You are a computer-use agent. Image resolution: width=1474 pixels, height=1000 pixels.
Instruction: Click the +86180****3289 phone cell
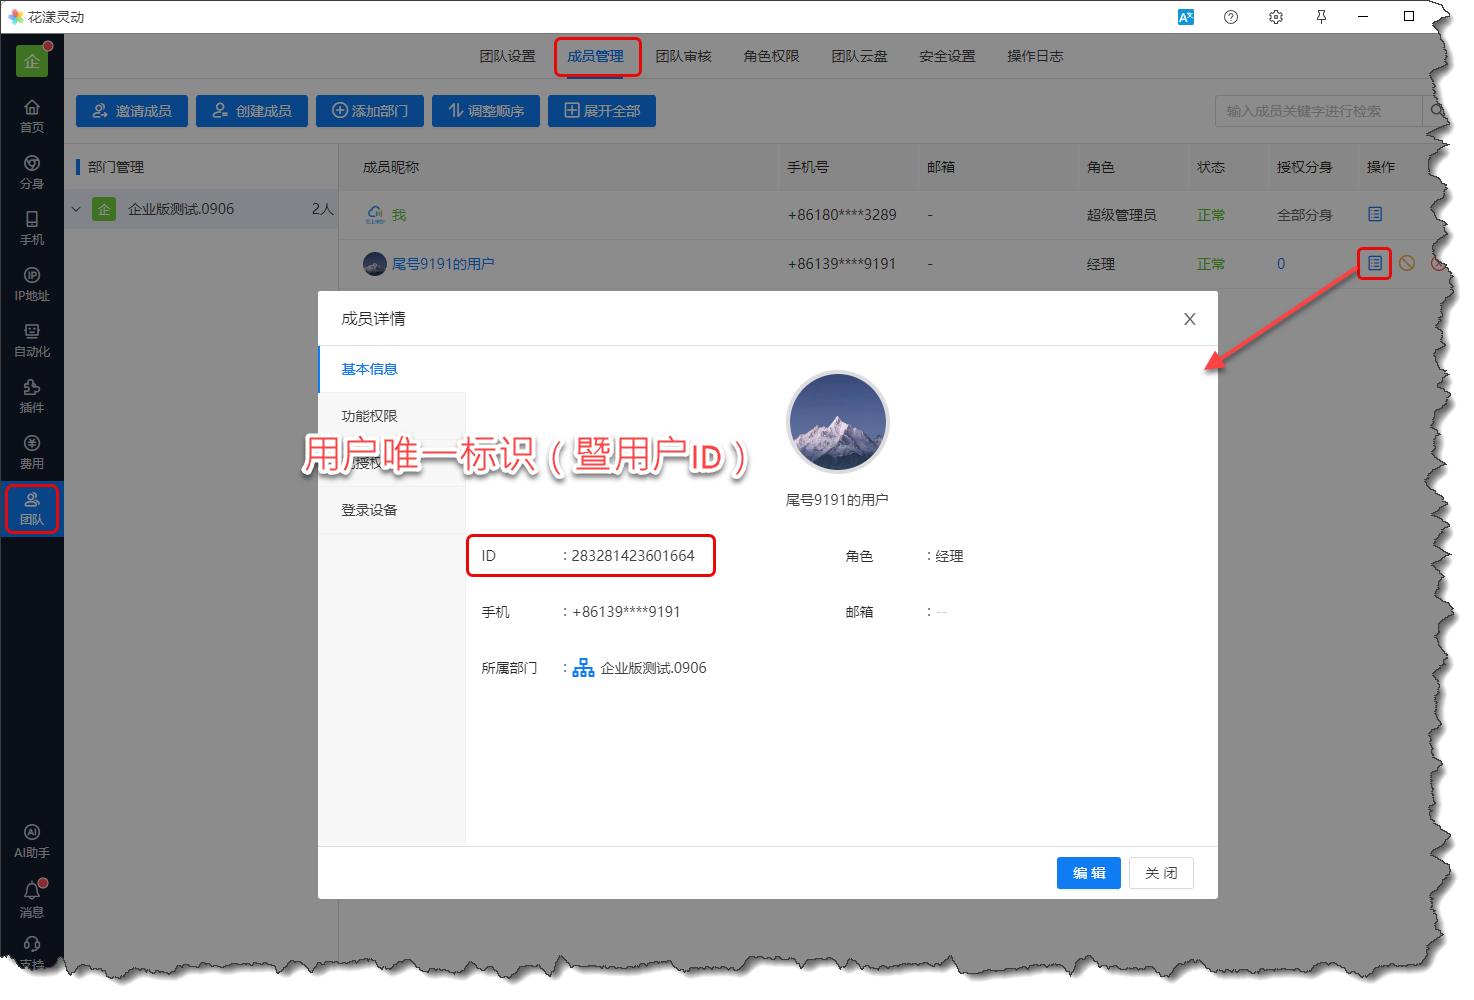point(842,215)
